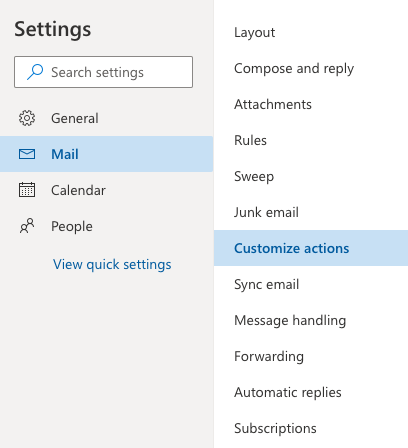The height and width of the screenshot is (448, 408).
Task: Go to Attachments settings
Action: coord(273,104)
